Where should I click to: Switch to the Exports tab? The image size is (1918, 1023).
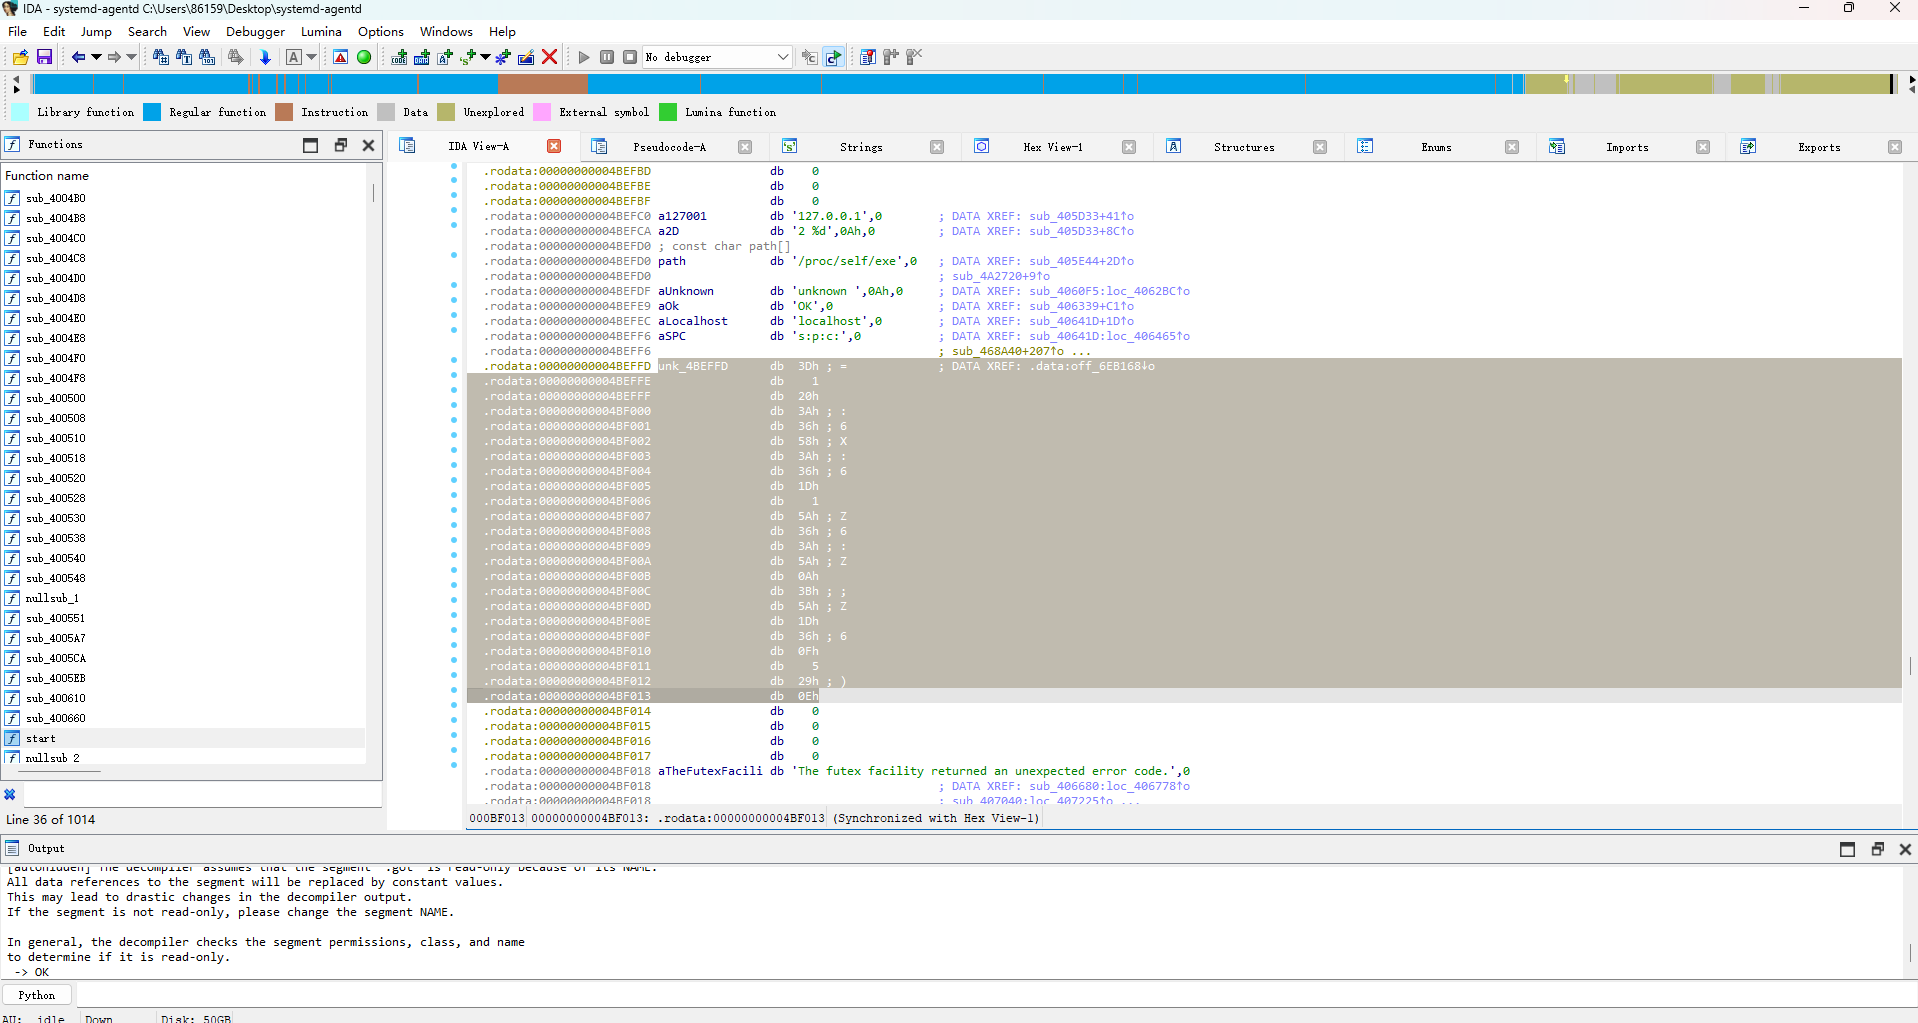click(1819, 147)
